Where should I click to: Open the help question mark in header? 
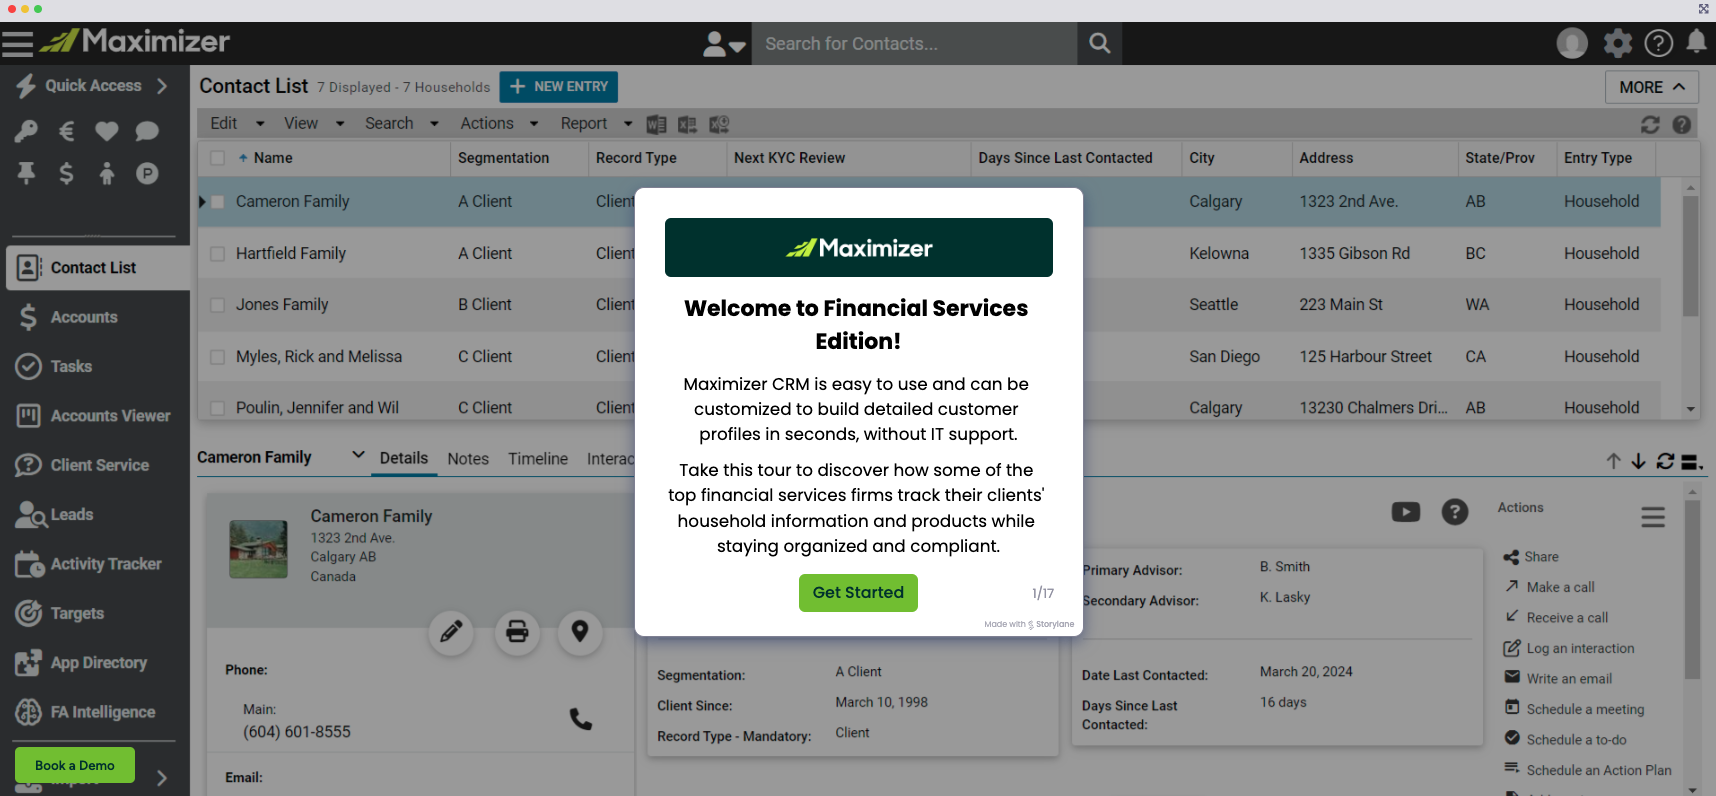1658,43
